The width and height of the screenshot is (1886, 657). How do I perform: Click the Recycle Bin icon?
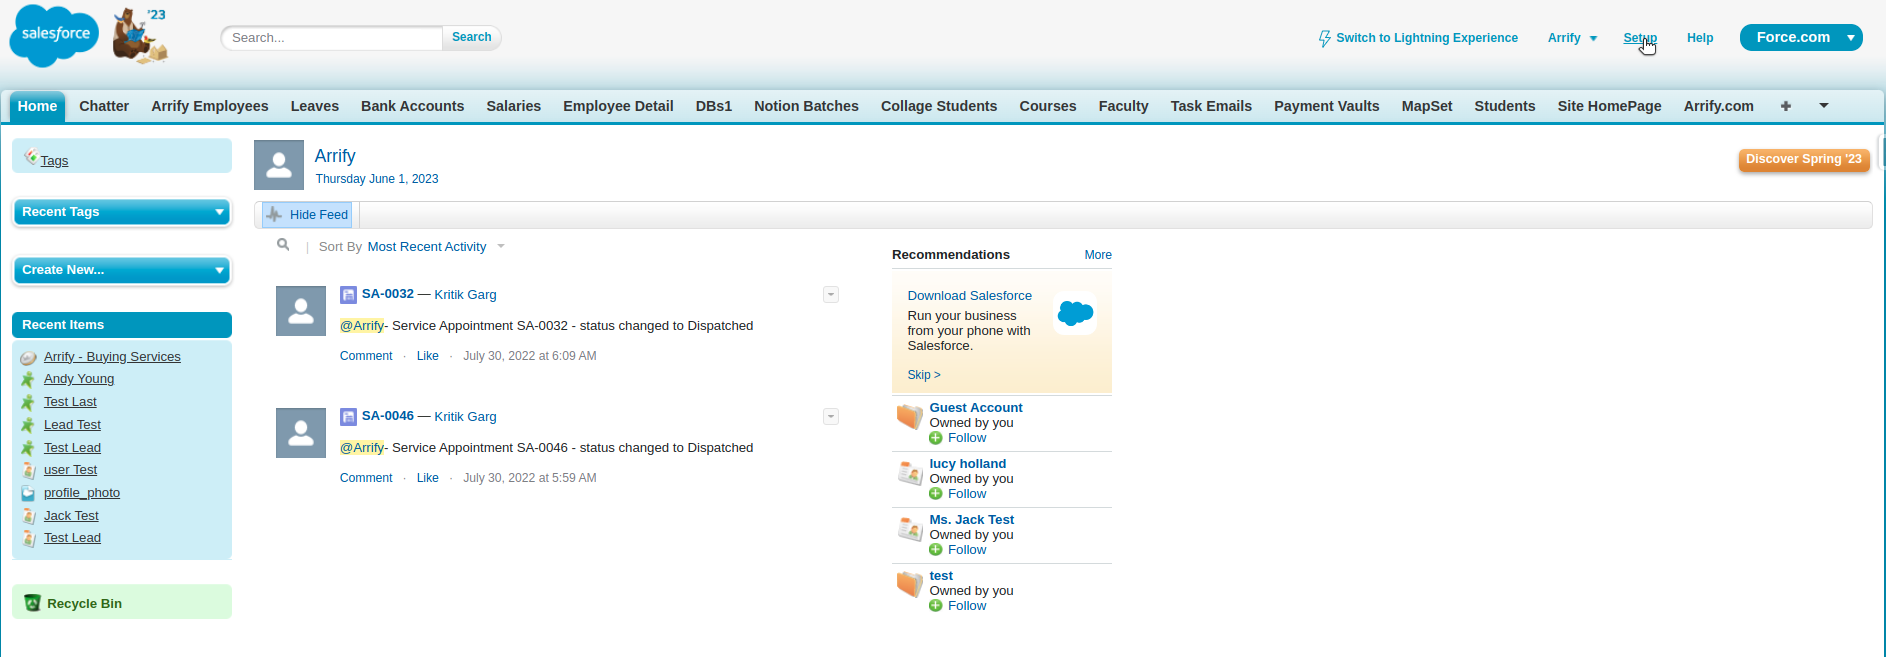(32, 603)
